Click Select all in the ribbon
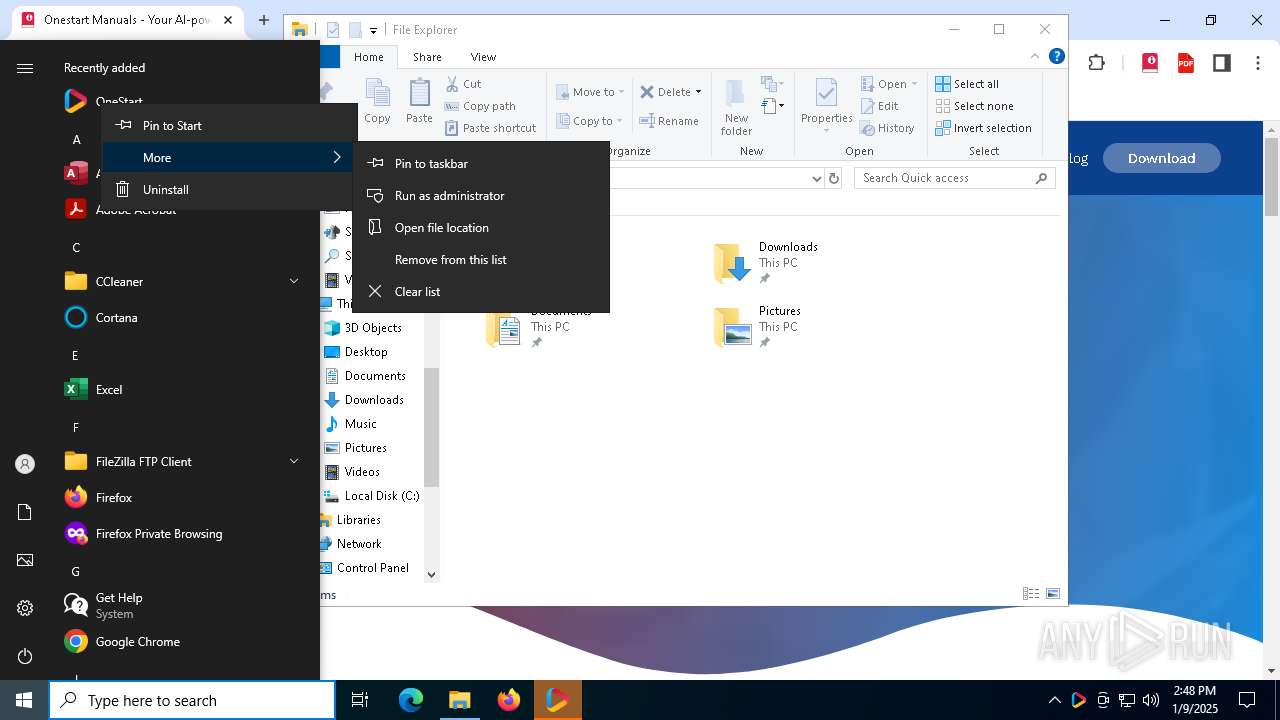Image resolution: width=1280 pixels, height=720 pixels. tap(967, 84)
